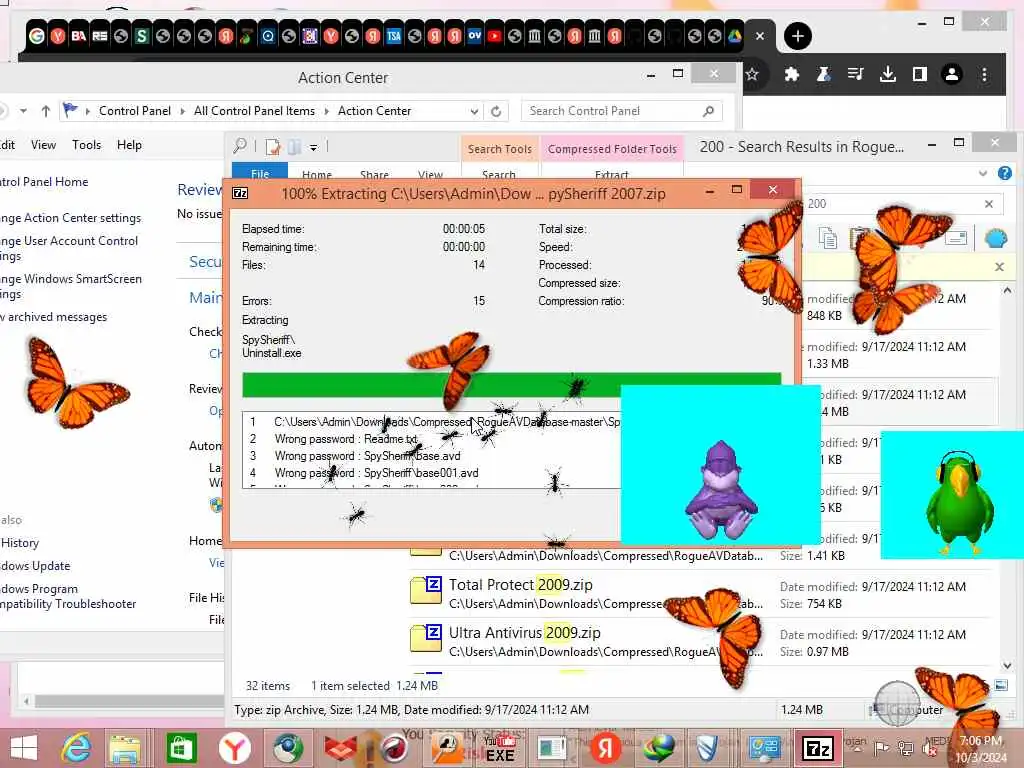This screenshot has height=768, width=1024.
Task: Open Change Windows SmartScreen settings link
Action: click(71, 286)
